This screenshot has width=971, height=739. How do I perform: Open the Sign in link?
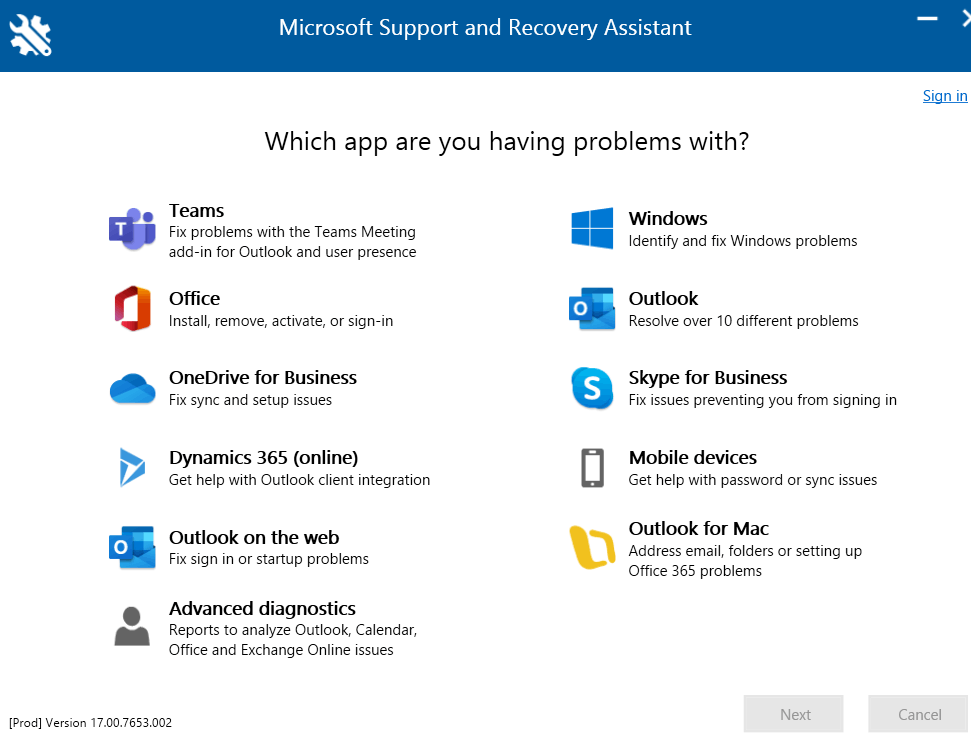point(944,96)
